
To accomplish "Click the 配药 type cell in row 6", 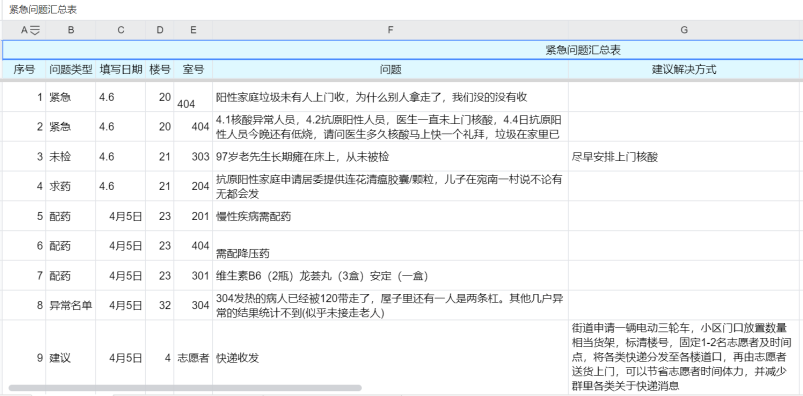I will [x=71, y=245].
